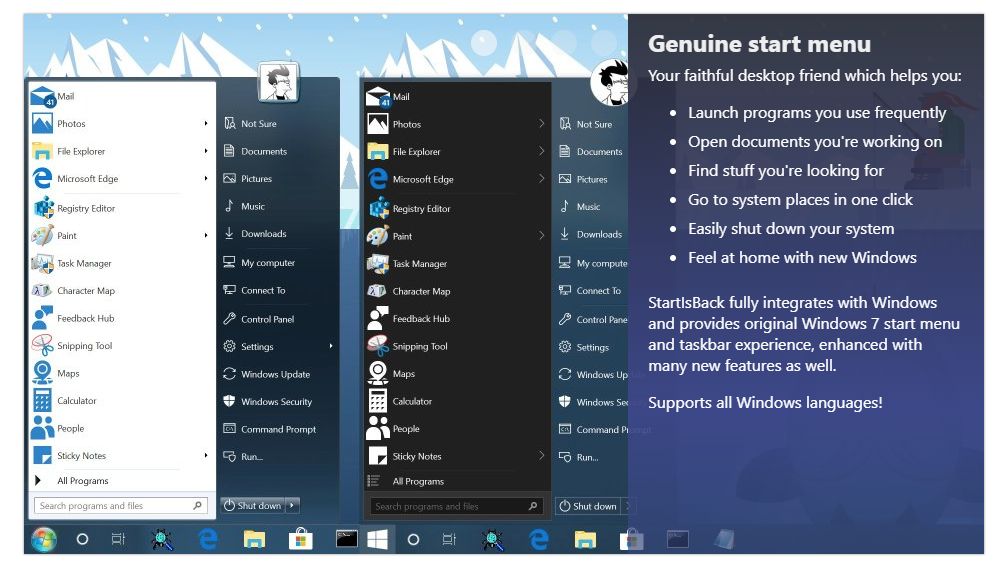The height and width of the screenshot is (567, 1002).
Task: Open File Explorer on the right taskbar
Action: pyautogui.click(x=585, y=540)
